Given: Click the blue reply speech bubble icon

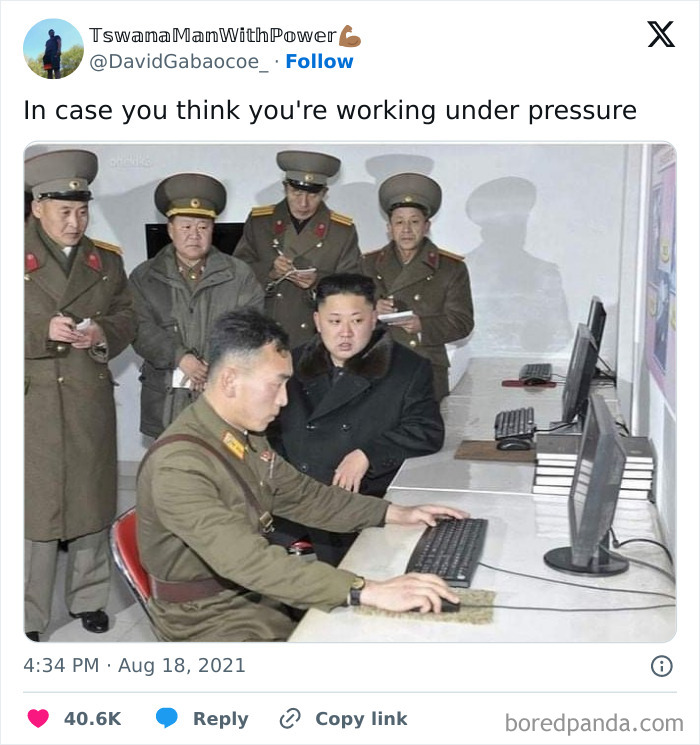Looking at the screenshot, I should 167,717.
